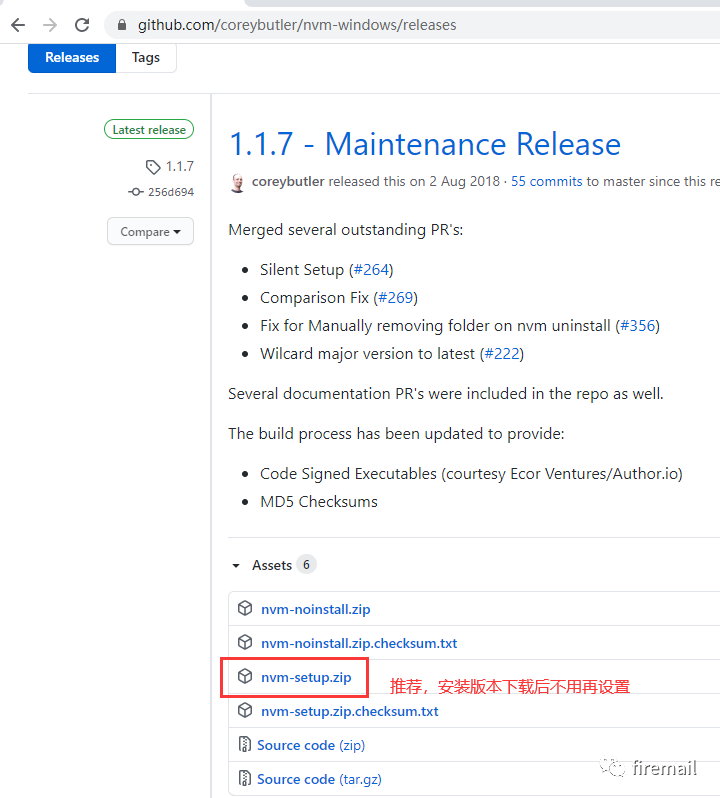The height and width of the screenshot is (798, 720).
Task: Click the Latest release badge
Action: coord(149,130)
